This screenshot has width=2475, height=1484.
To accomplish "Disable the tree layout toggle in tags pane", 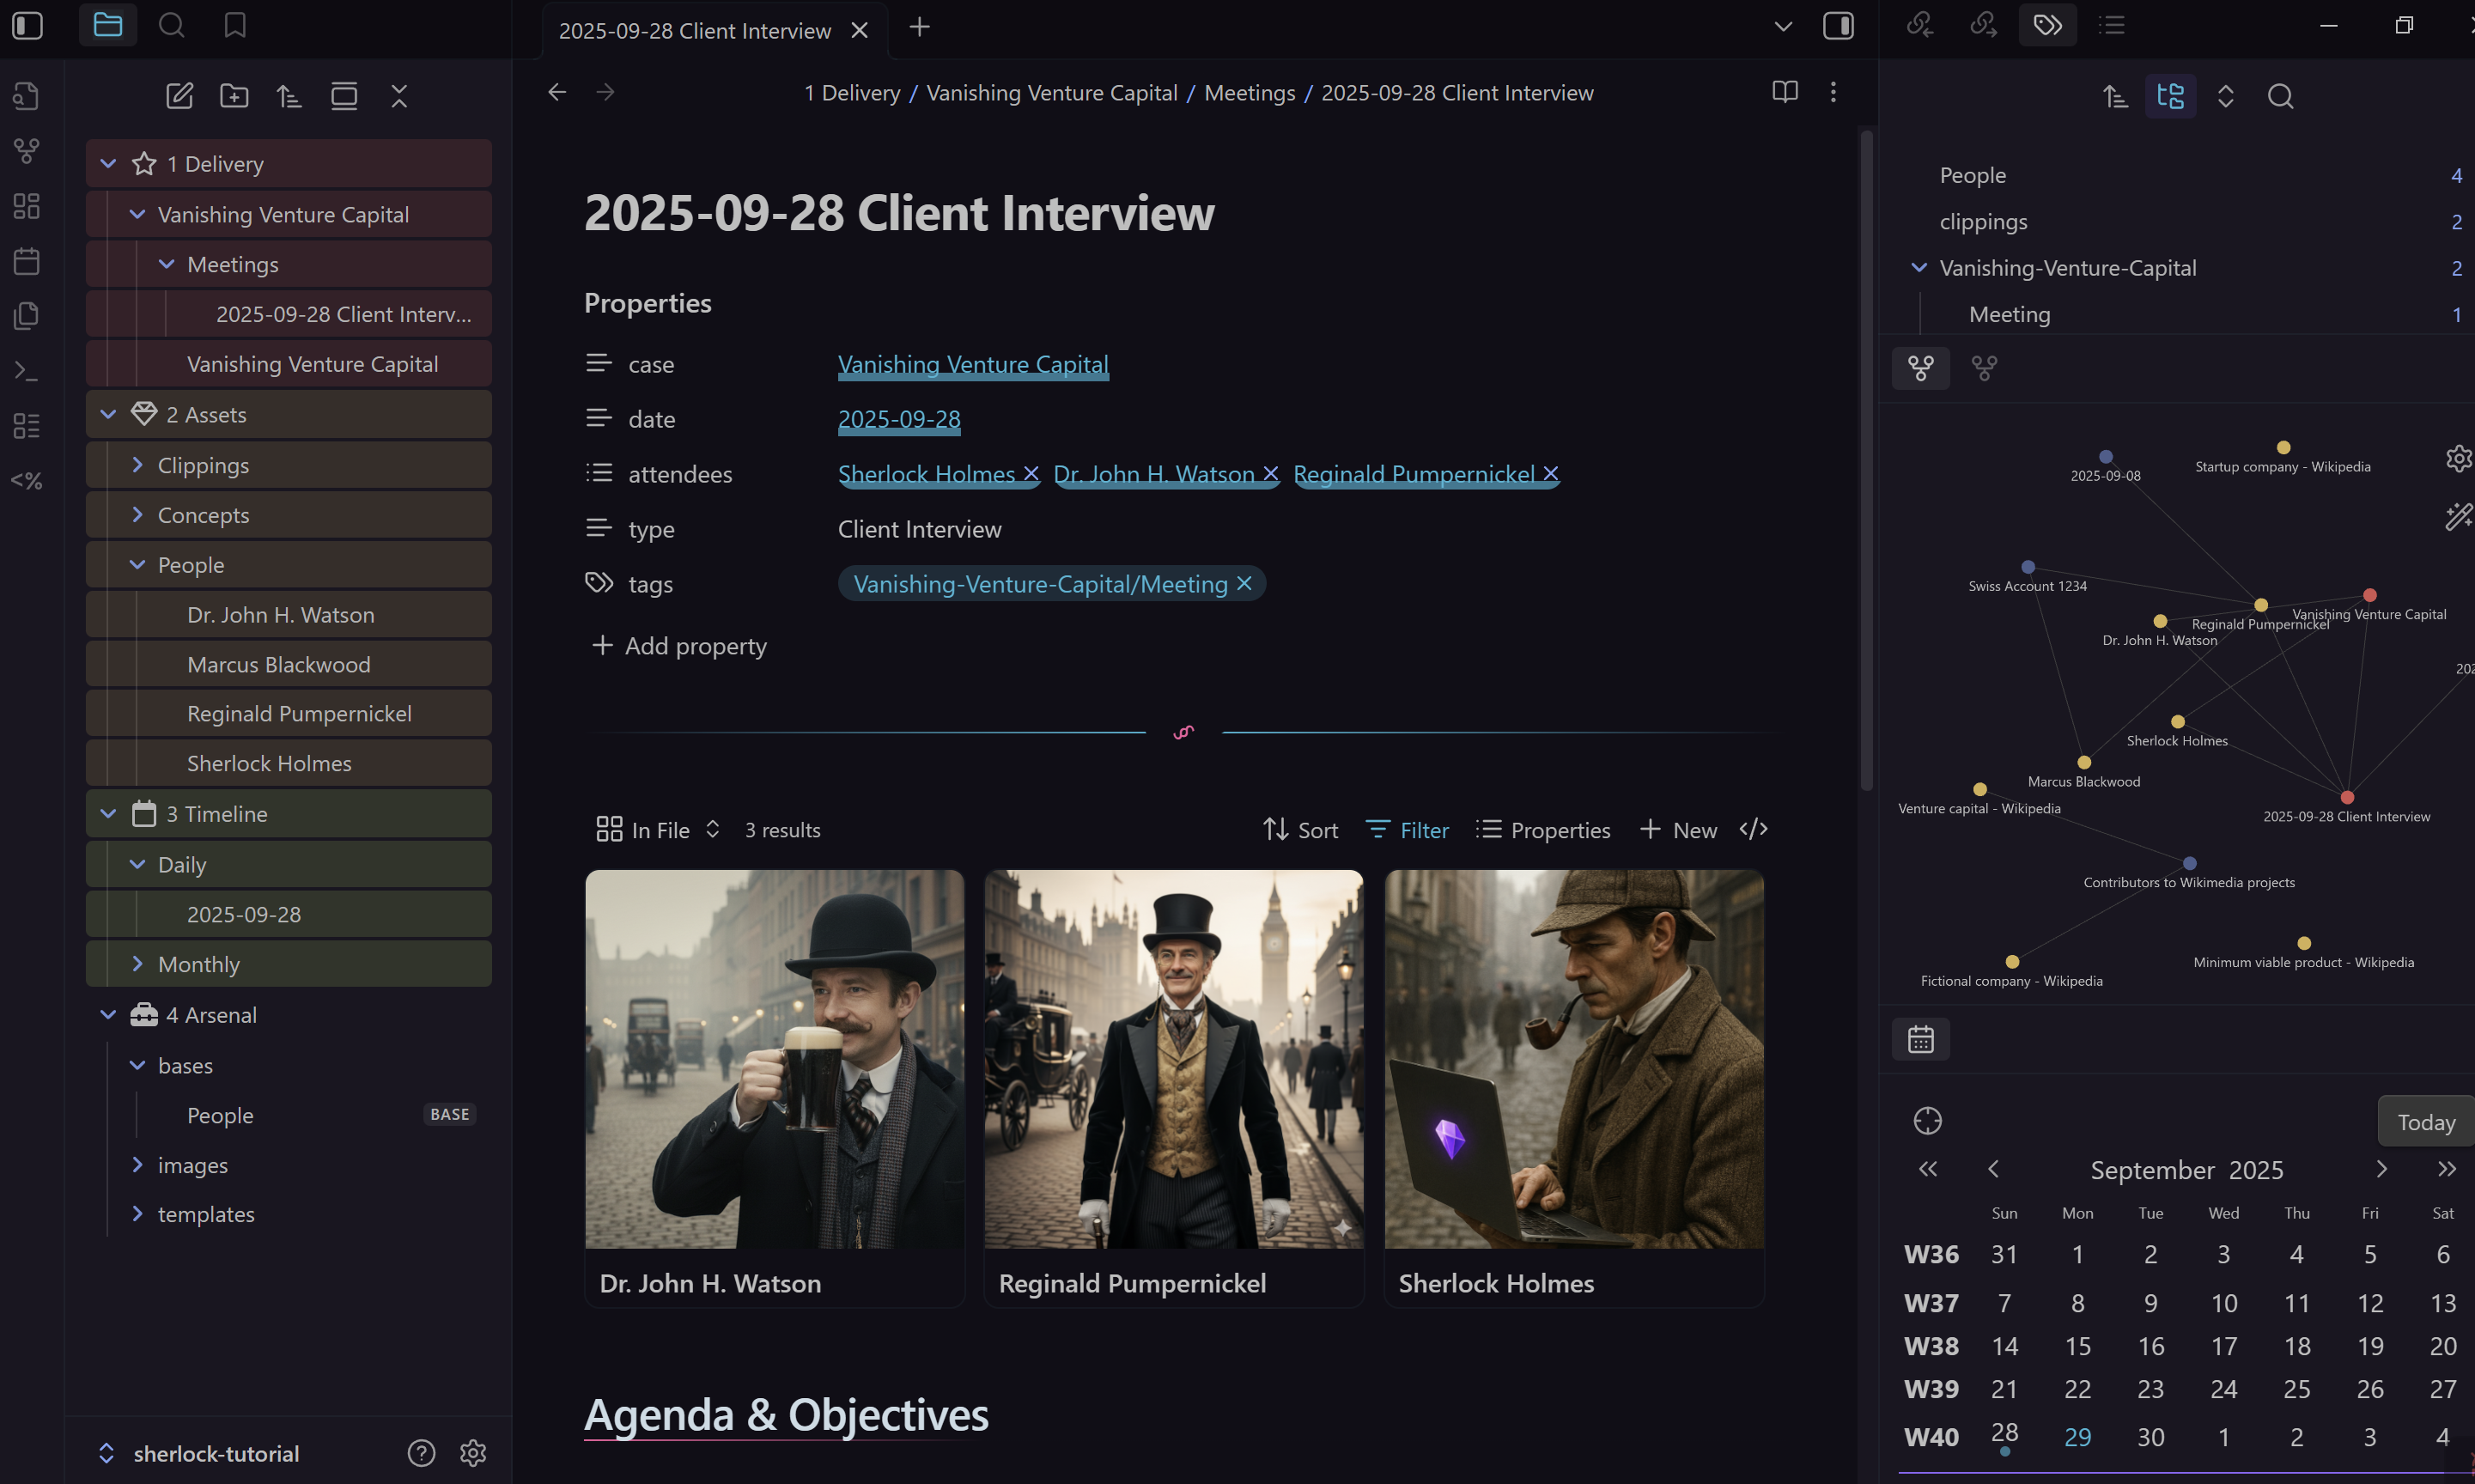I will pos(2170,96).
